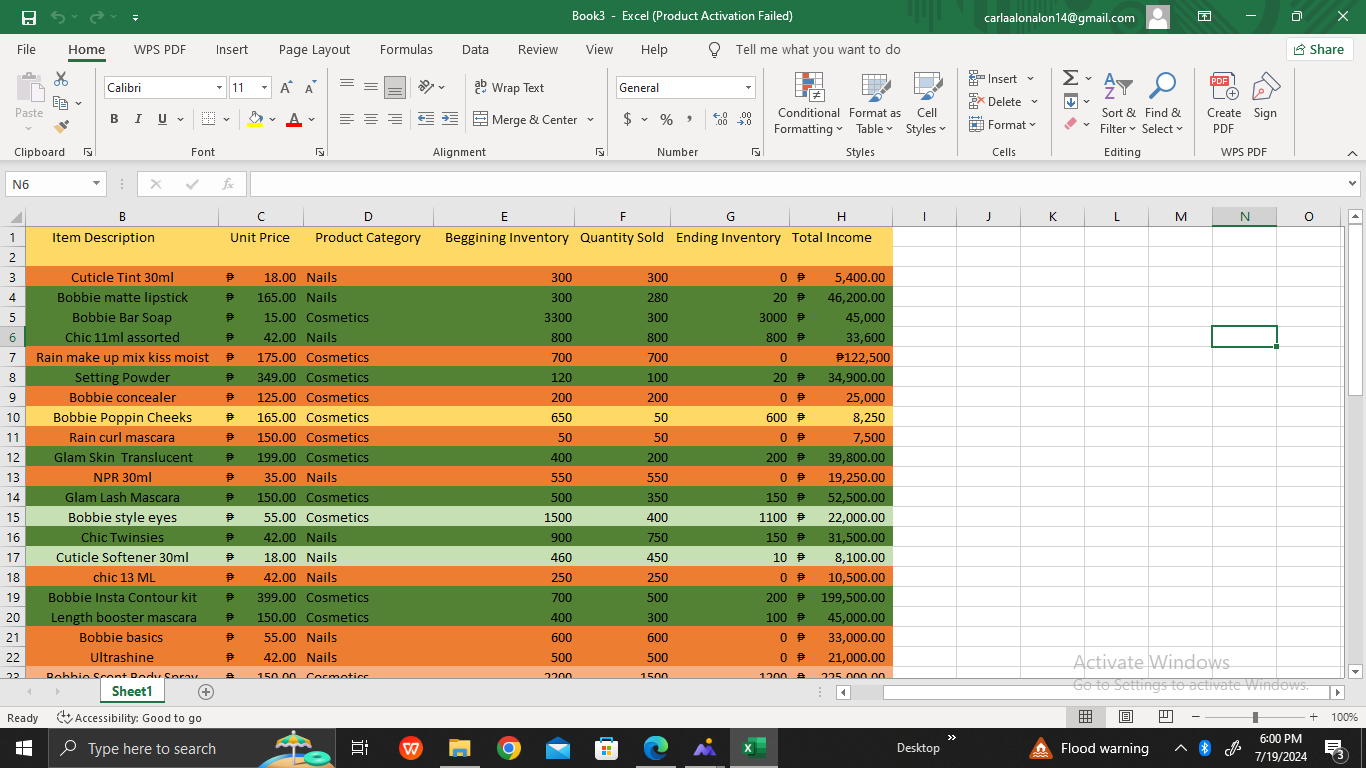Click the Increase Decimal icon
This screenshot has width=1366, height=768.
pos(721,119)
